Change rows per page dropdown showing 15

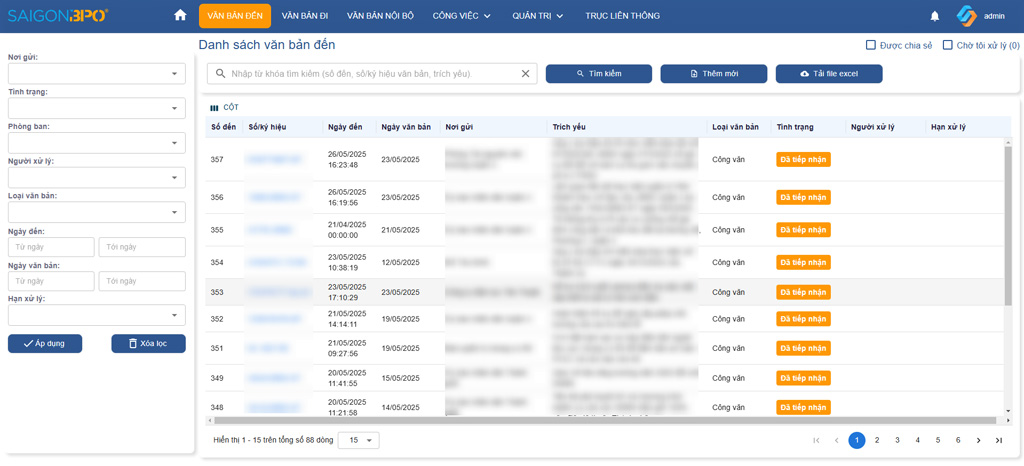(359, 440)
